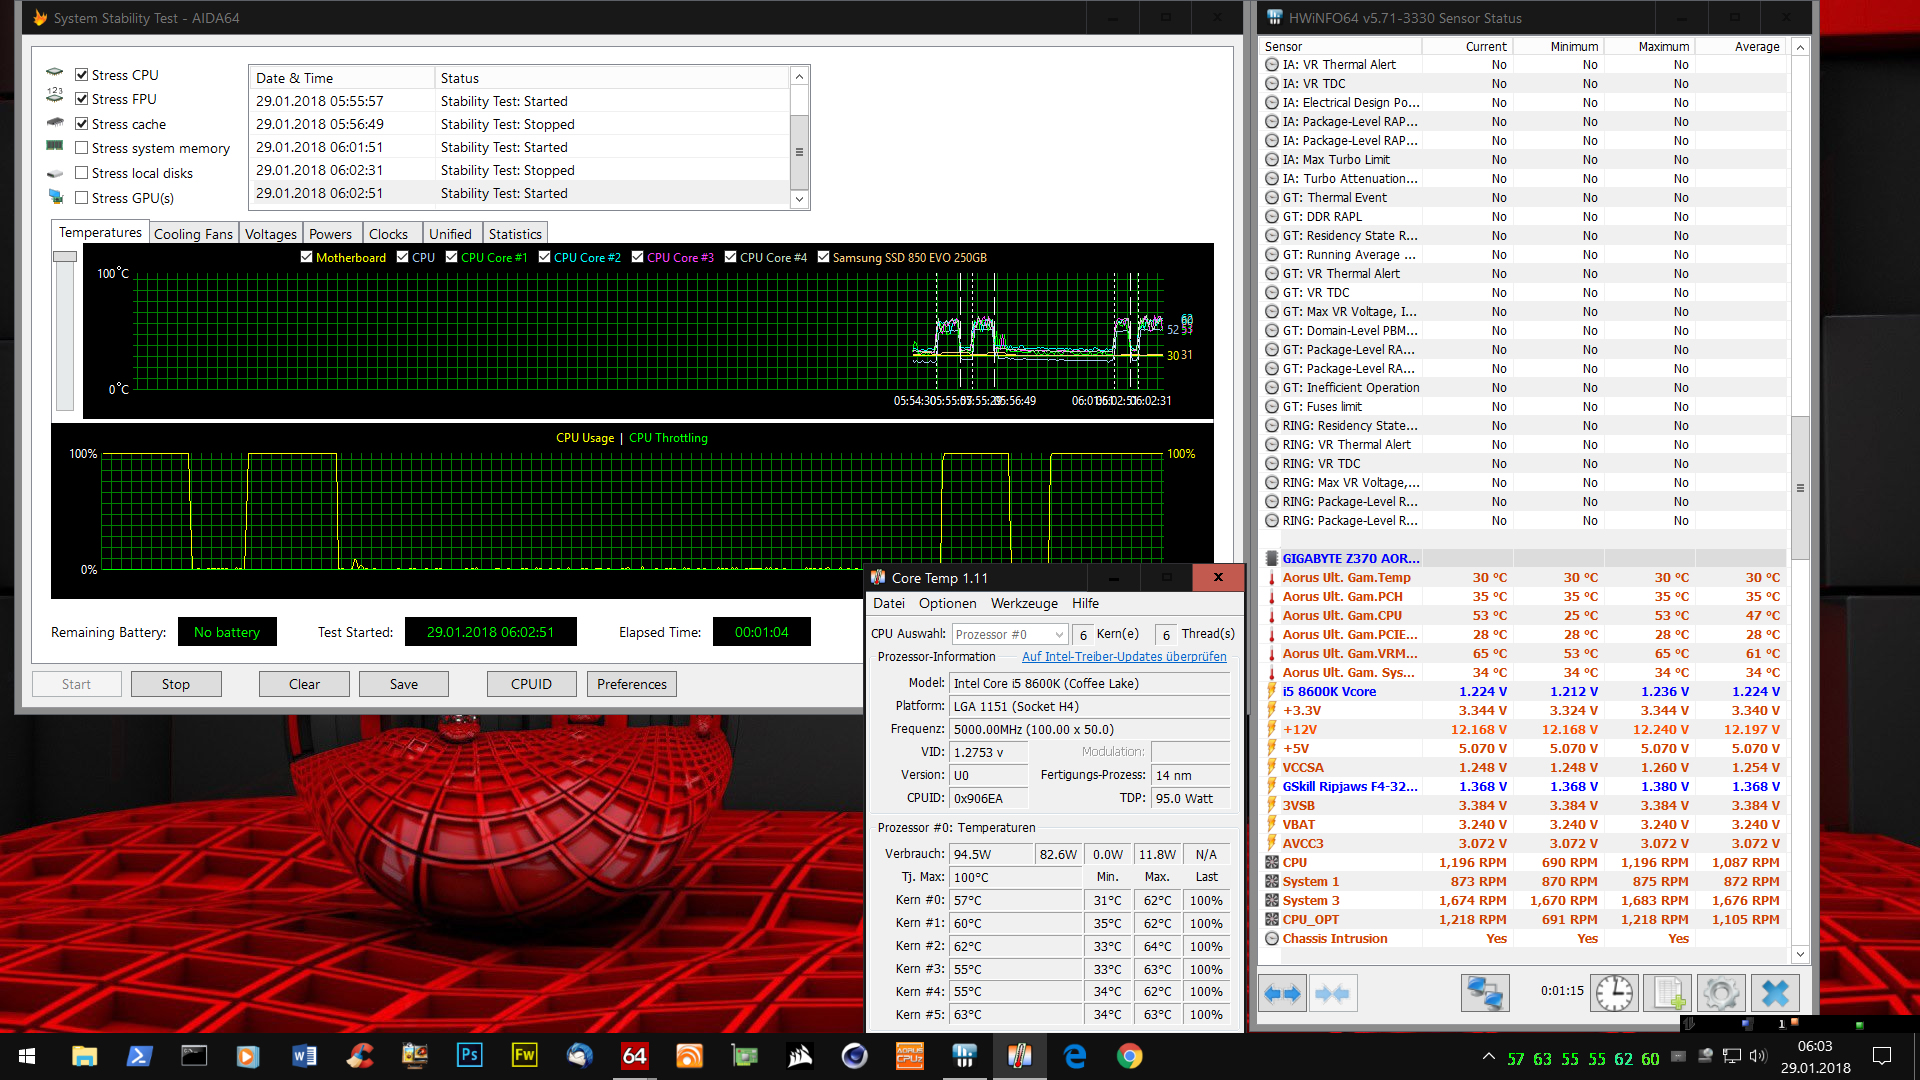Click the Clear button

[x=304, y=684]
